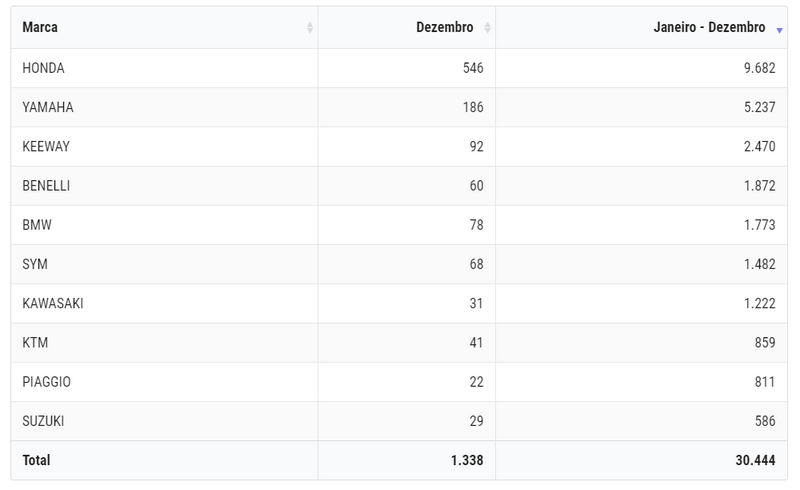Click sort arrows beside Dezembro header
The height and width of the screenshot is (490, 800).
[x=487, y=28]
